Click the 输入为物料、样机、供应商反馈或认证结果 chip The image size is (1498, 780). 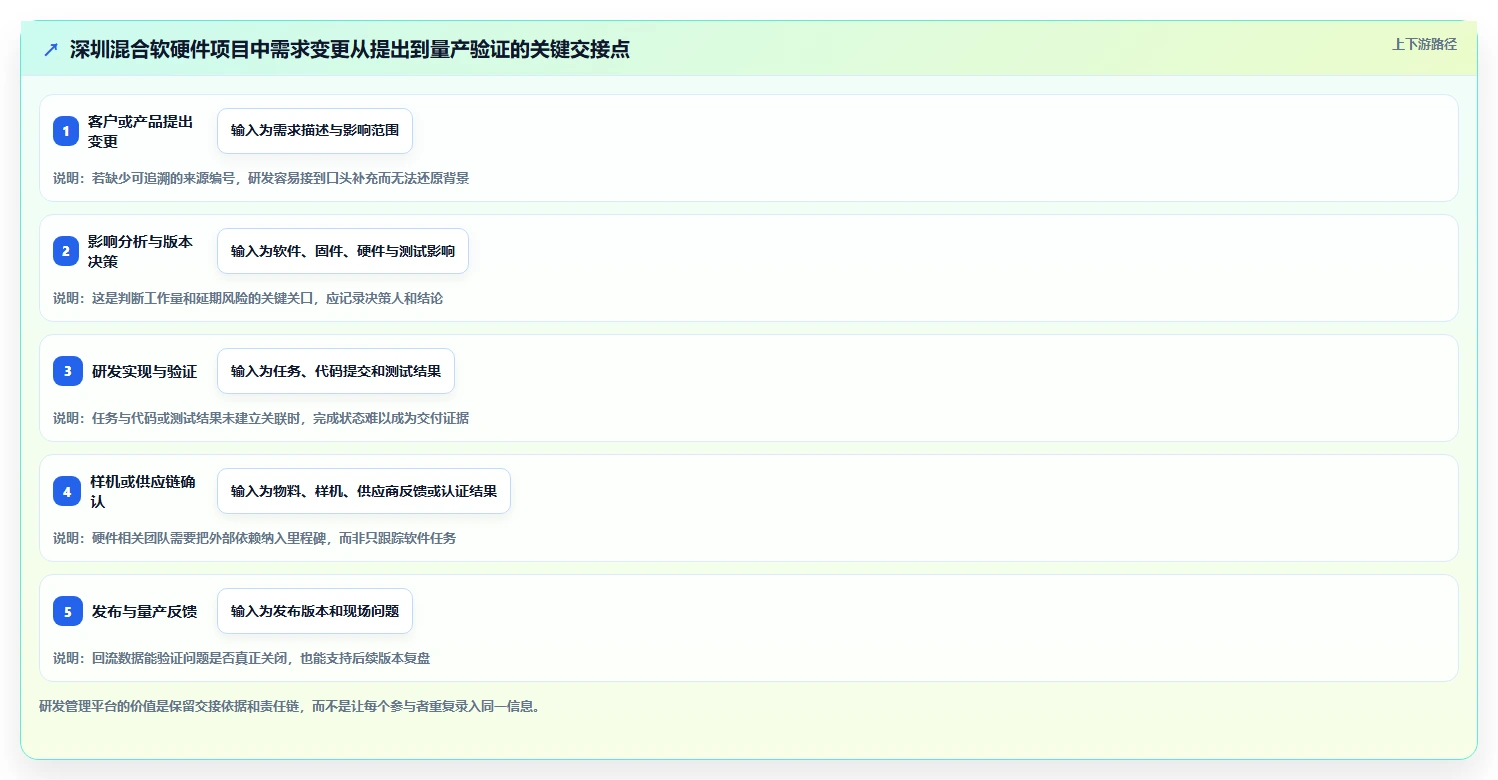[x=364, y=491]
